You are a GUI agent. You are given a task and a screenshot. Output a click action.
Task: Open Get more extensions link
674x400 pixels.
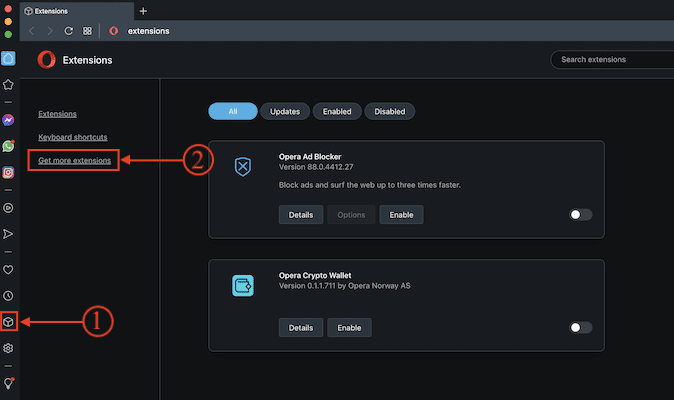(74, 160)
